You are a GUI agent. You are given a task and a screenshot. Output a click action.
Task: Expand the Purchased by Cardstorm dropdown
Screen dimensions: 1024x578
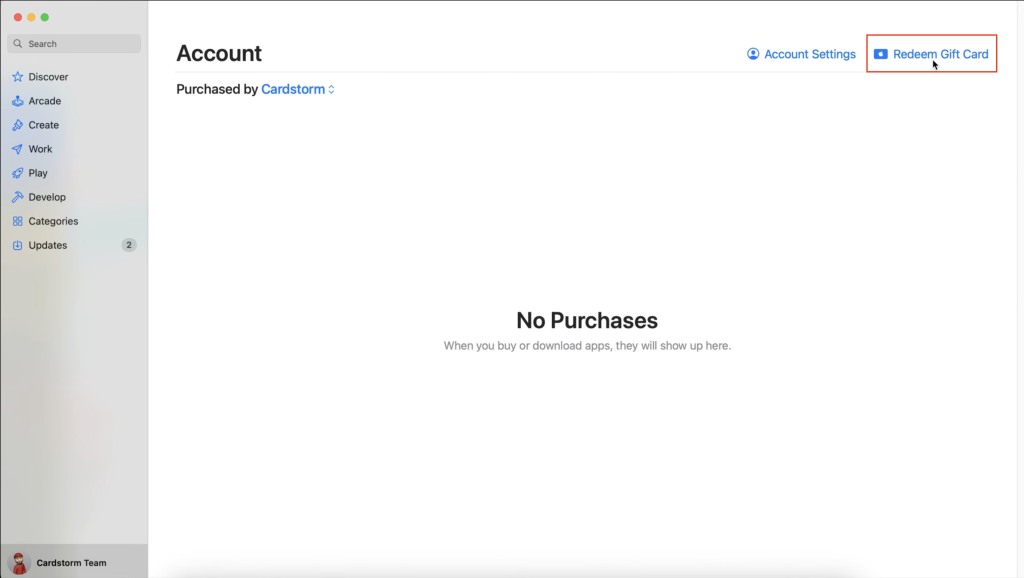(292, 89)
